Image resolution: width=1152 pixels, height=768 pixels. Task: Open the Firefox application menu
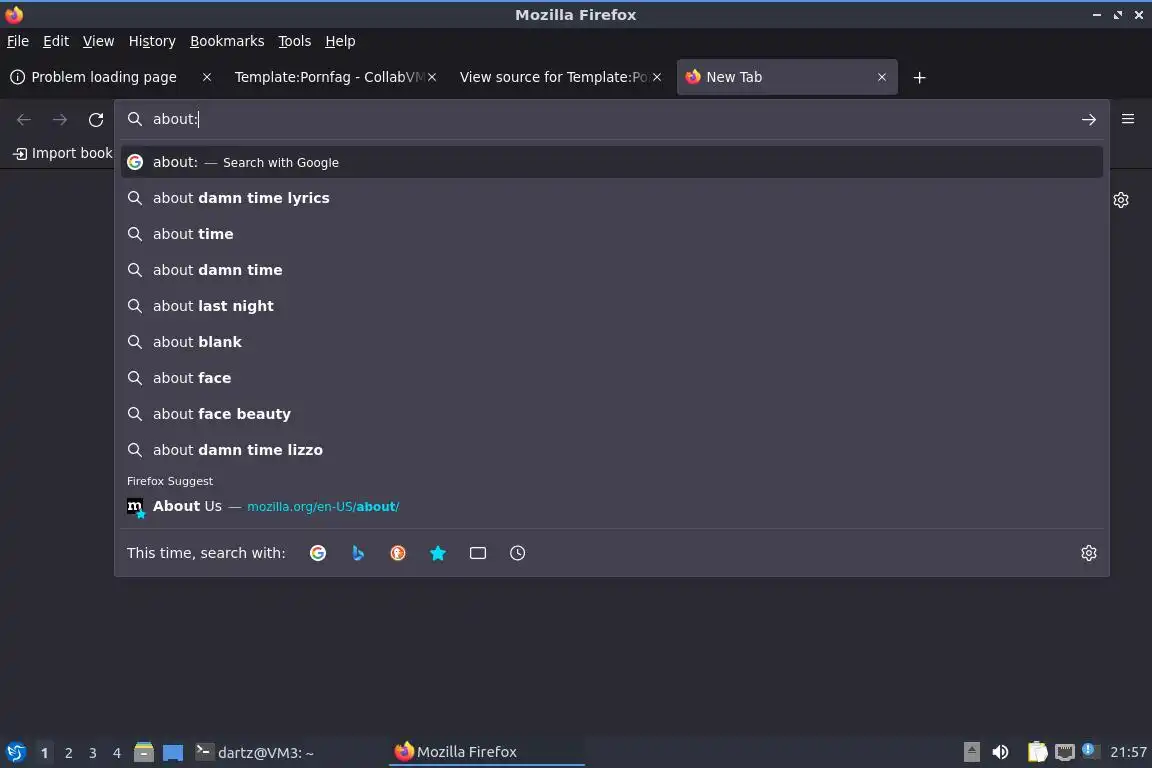(1128, 119)
